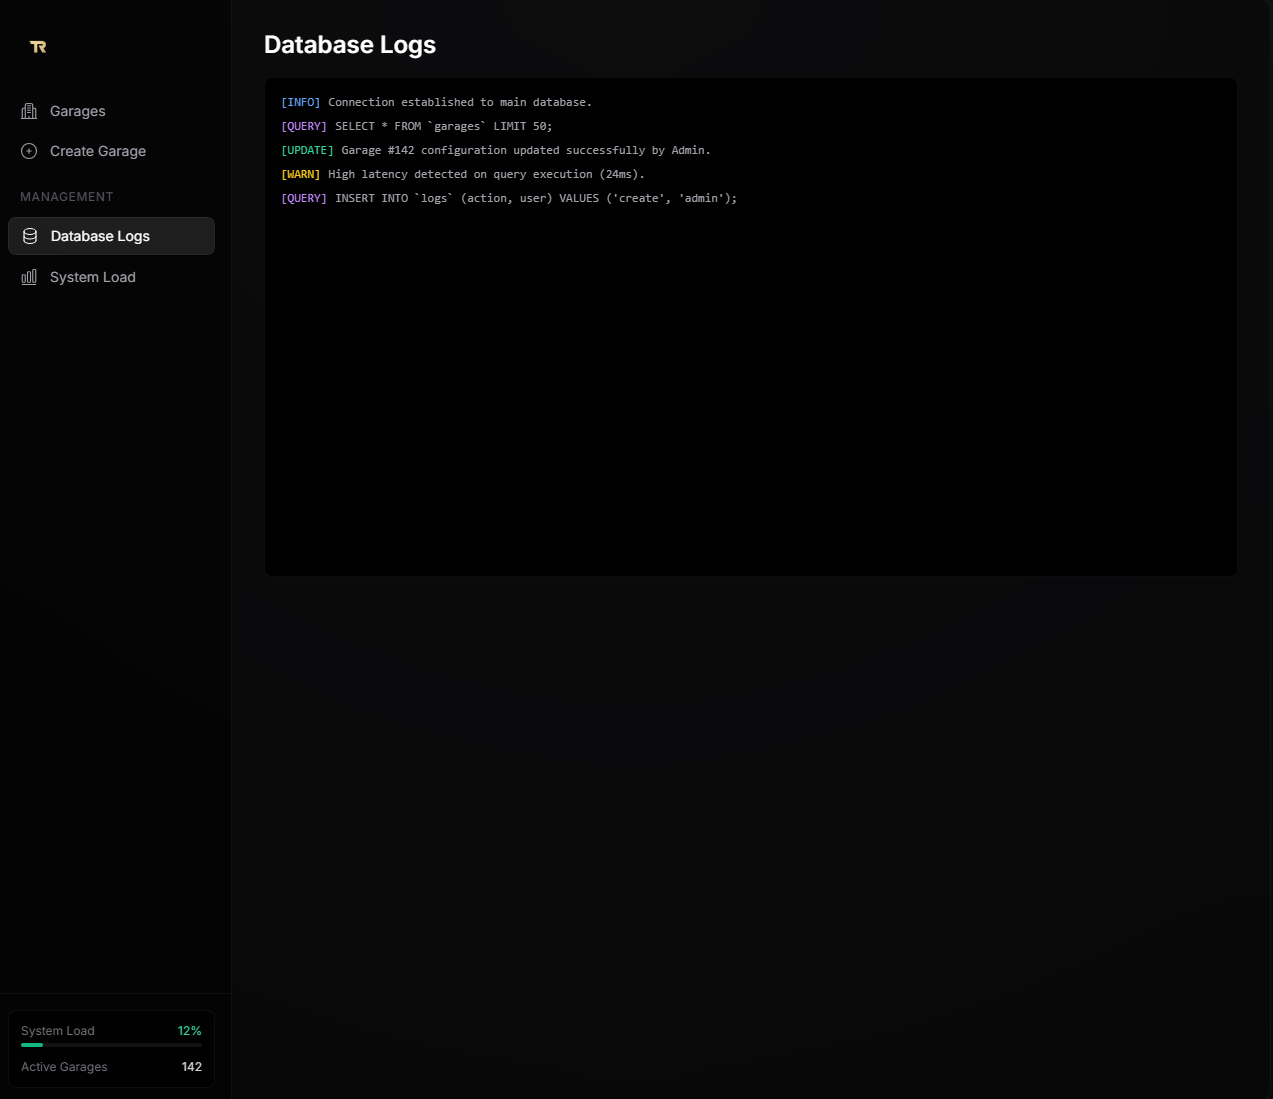Click the 142 active garages count
The height and width of the screenshot is (1099, 1273).
[x=192, y=1067]
